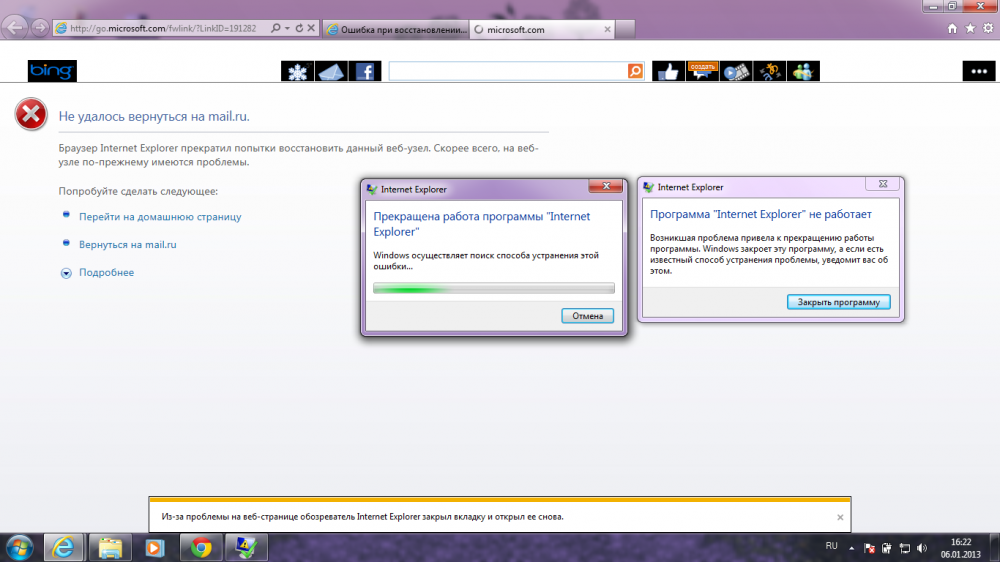Click 'Отмена' button in crash dialog
This screenshot has width=1000, height=562.
tap(587, 316)
